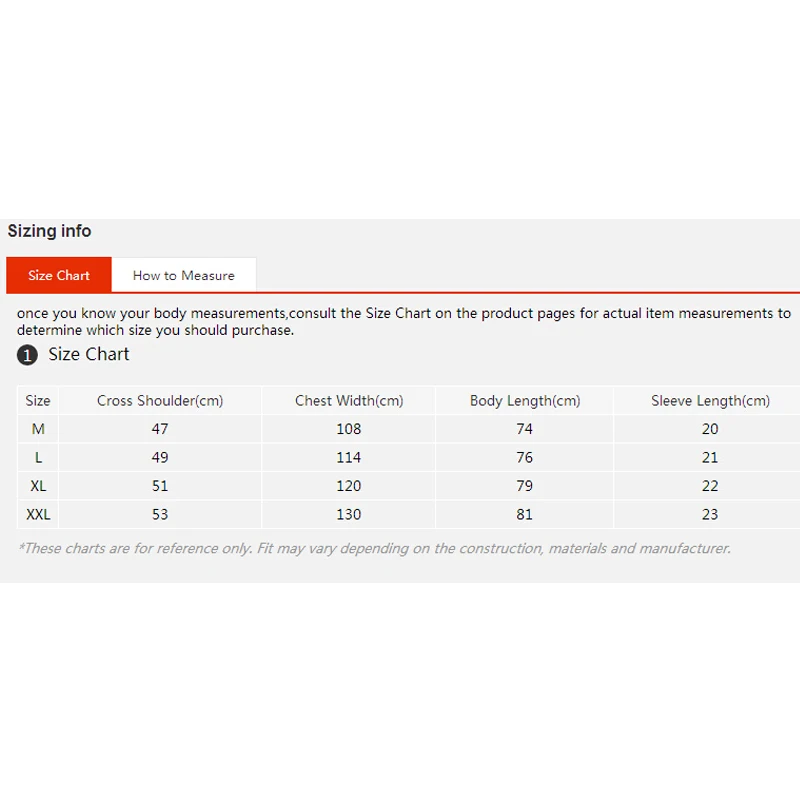This screenshot has width=800, height=800.
Task: Select the XL size row label
Action: tap(38, 486)
